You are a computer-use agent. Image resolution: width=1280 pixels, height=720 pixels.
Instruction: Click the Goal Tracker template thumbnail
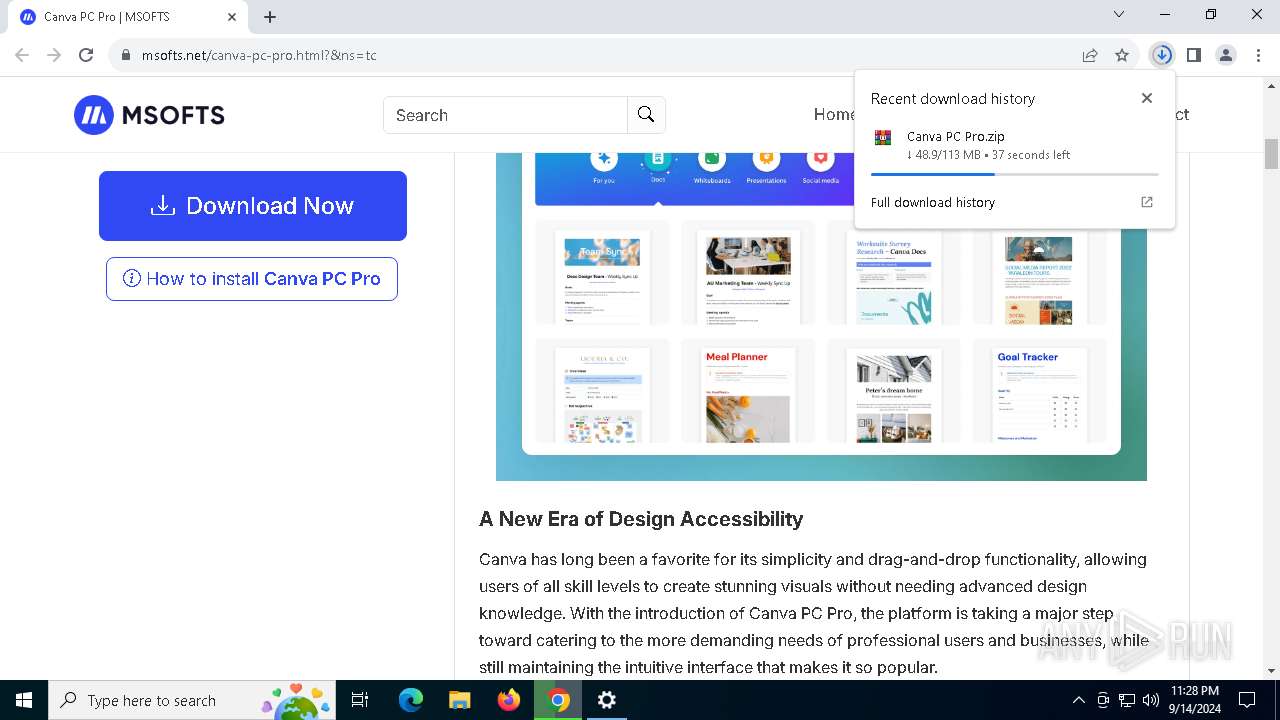1039,391
